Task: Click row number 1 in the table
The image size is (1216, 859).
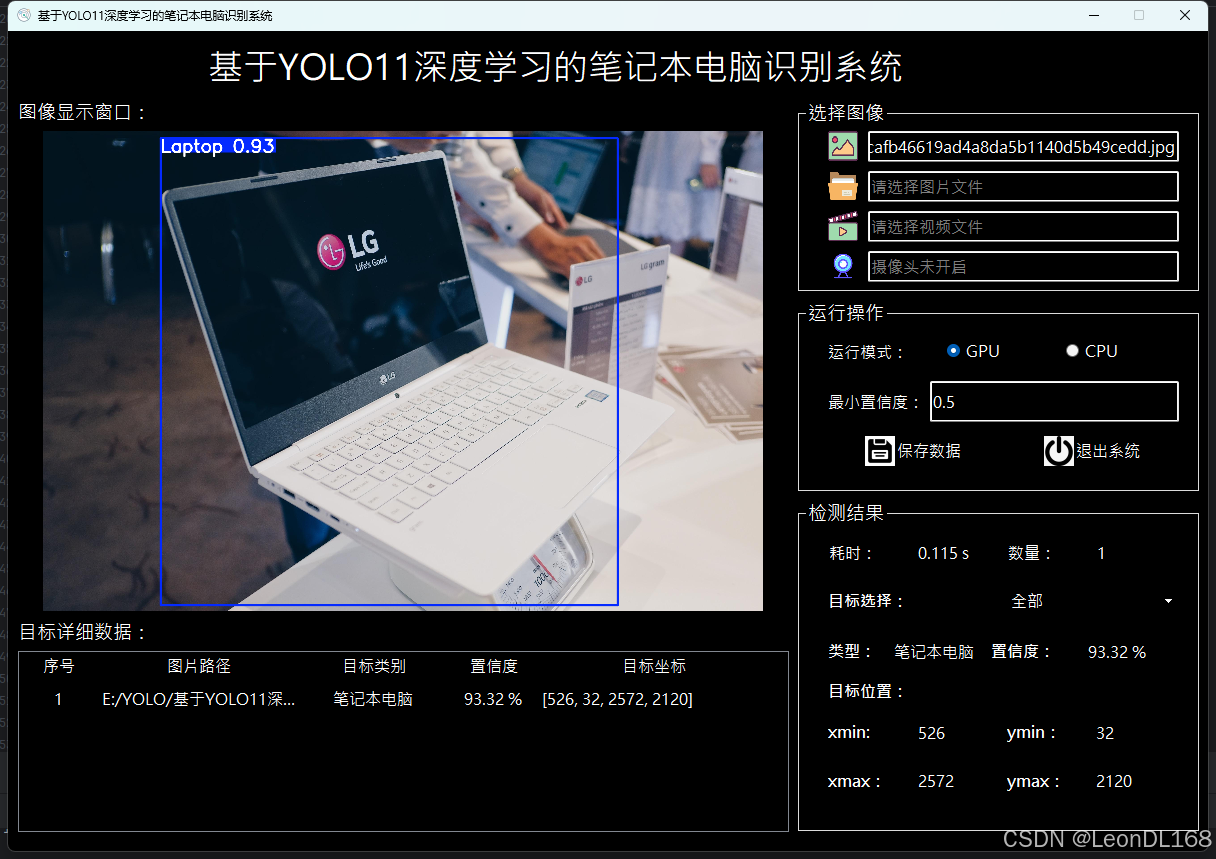Action: [x=58, y=699]
